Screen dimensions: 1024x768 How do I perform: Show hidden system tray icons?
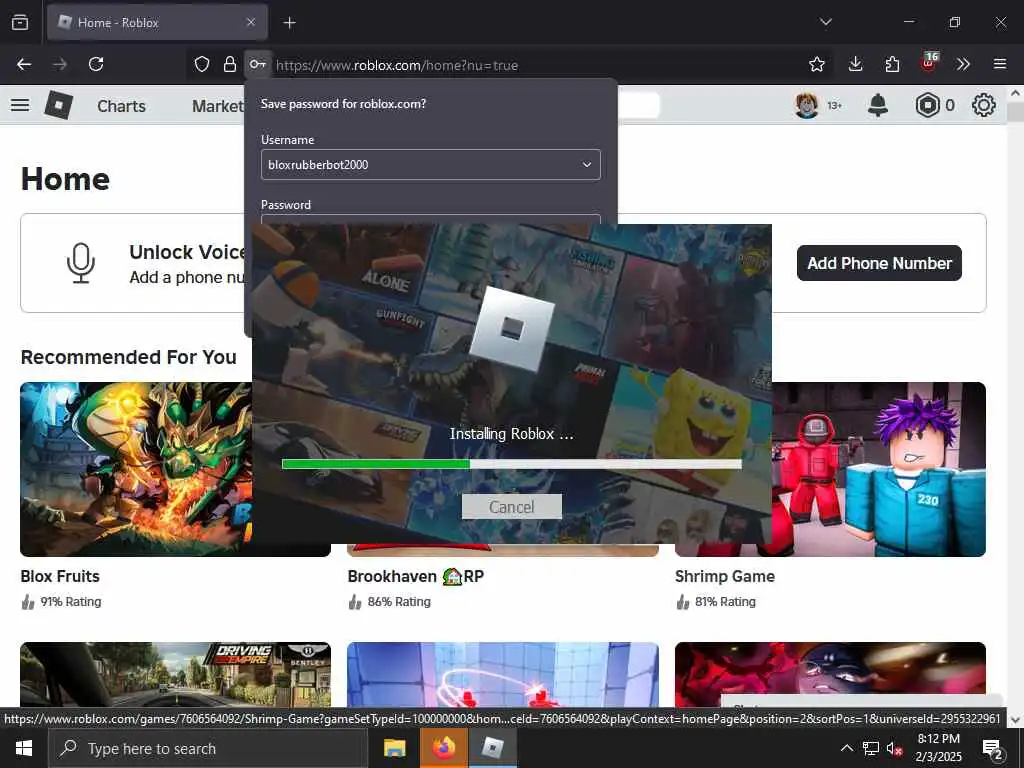[846, 748]
